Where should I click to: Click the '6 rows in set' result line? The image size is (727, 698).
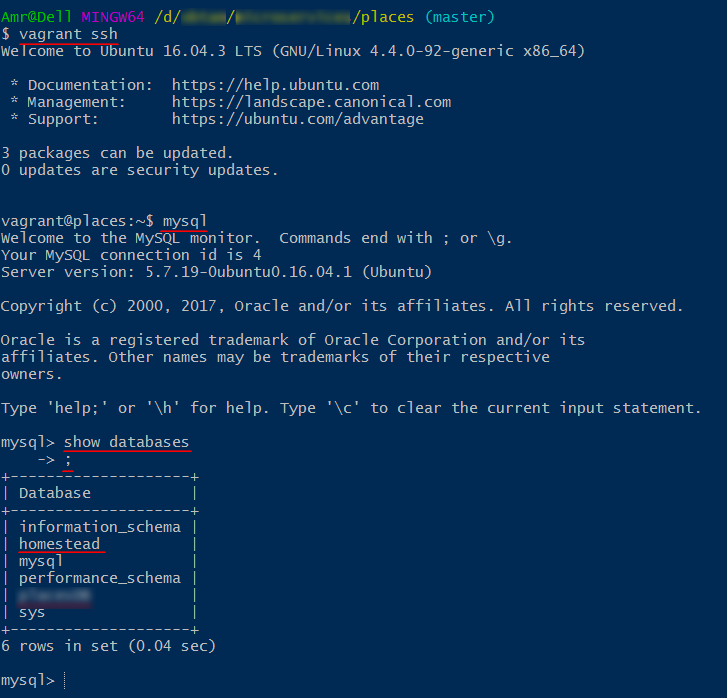point(108,646)
